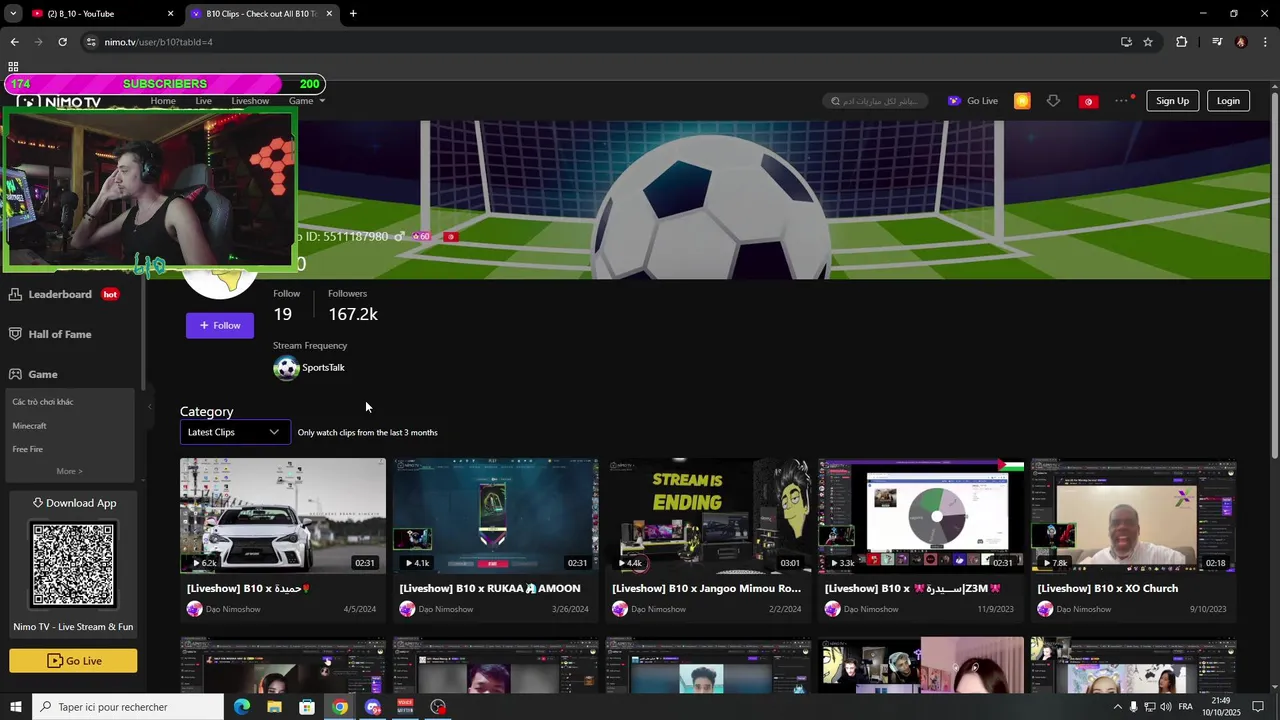Play the B10 x XO Church clip

point(1134,515)
